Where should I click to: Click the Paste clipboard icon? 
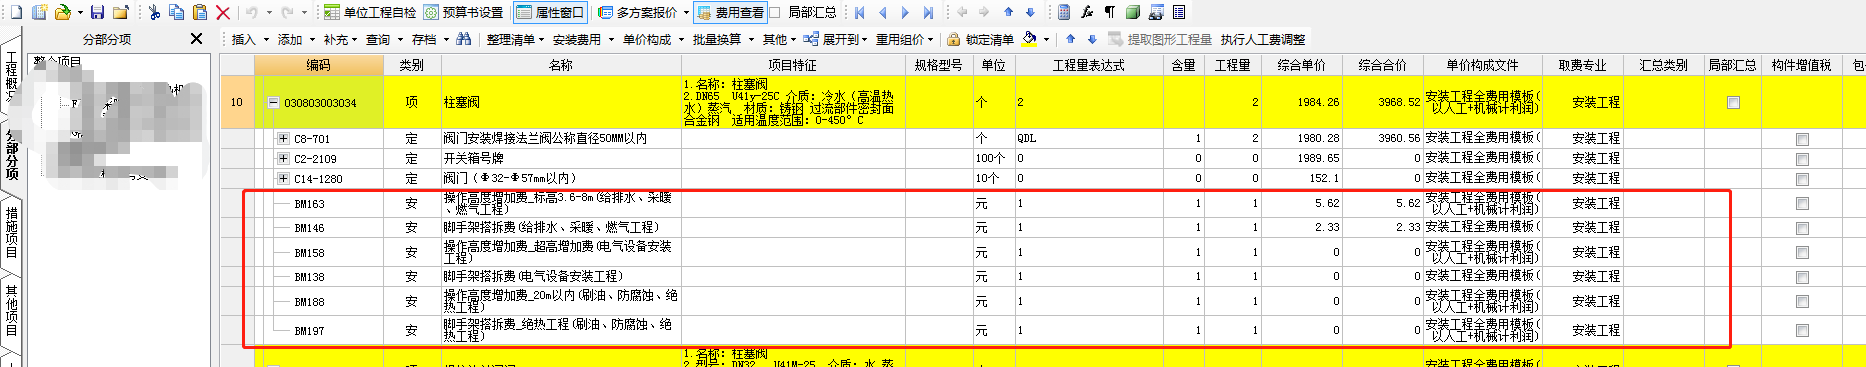[200, 12]
